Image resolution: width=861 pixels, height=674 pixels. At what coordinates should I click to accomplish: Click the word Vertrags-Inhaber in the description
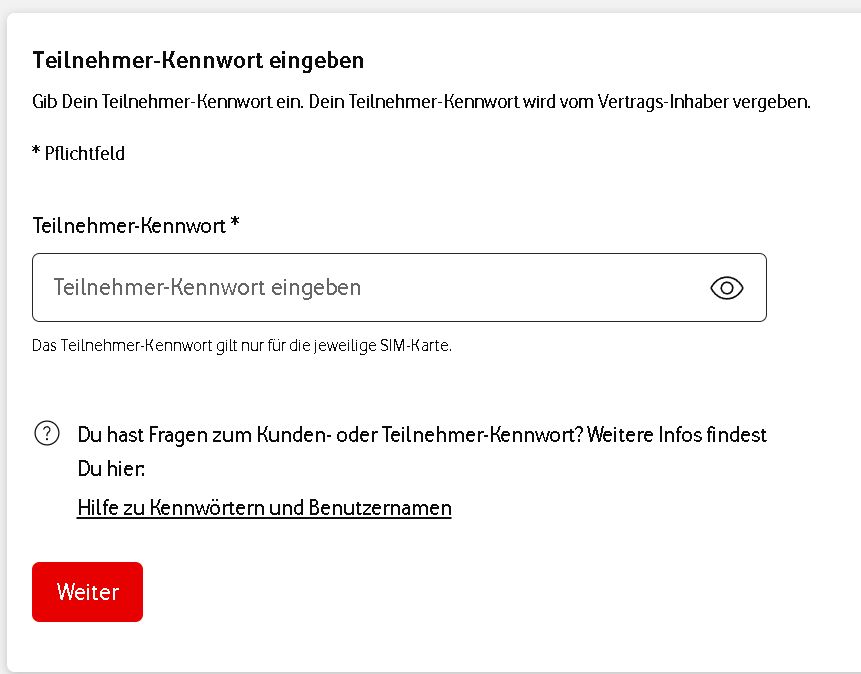point(671,102)
